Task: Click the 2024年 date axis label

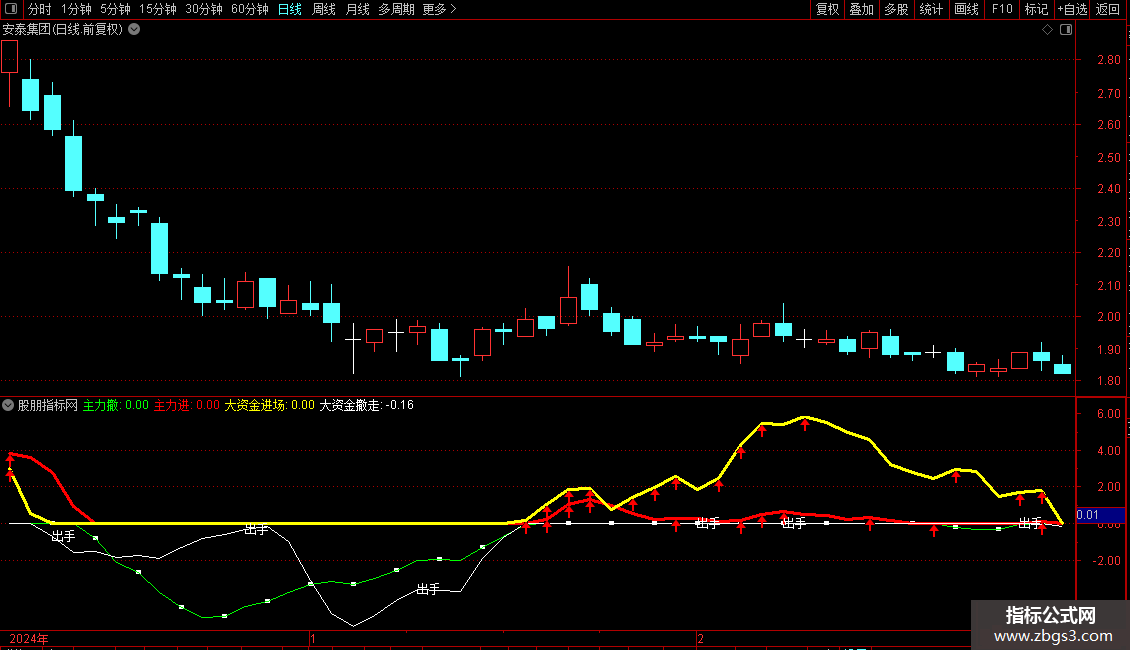Action: (x=29, y=638)
